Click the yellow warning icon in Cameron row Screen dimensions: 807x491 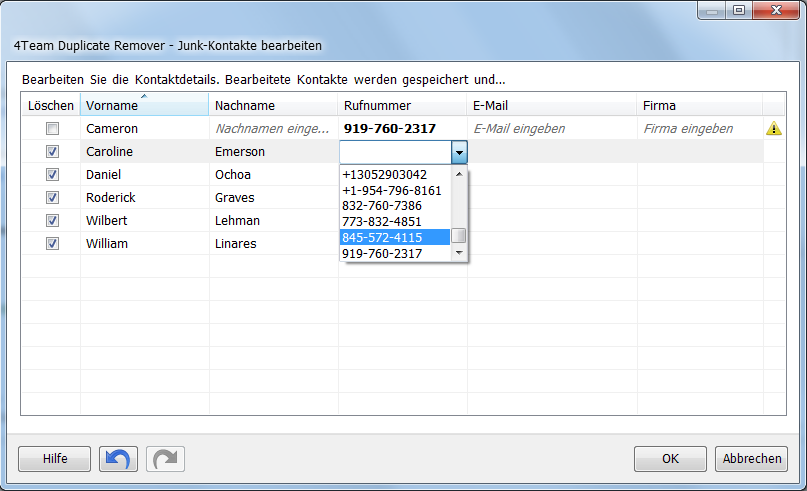coord(774,129)
